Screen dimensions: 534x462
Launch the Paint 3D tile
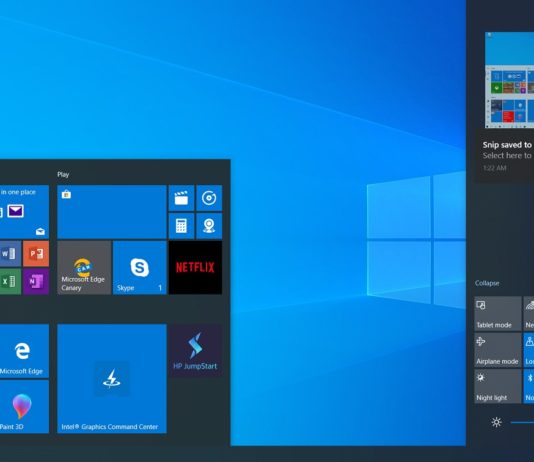[x=24, y=407]
